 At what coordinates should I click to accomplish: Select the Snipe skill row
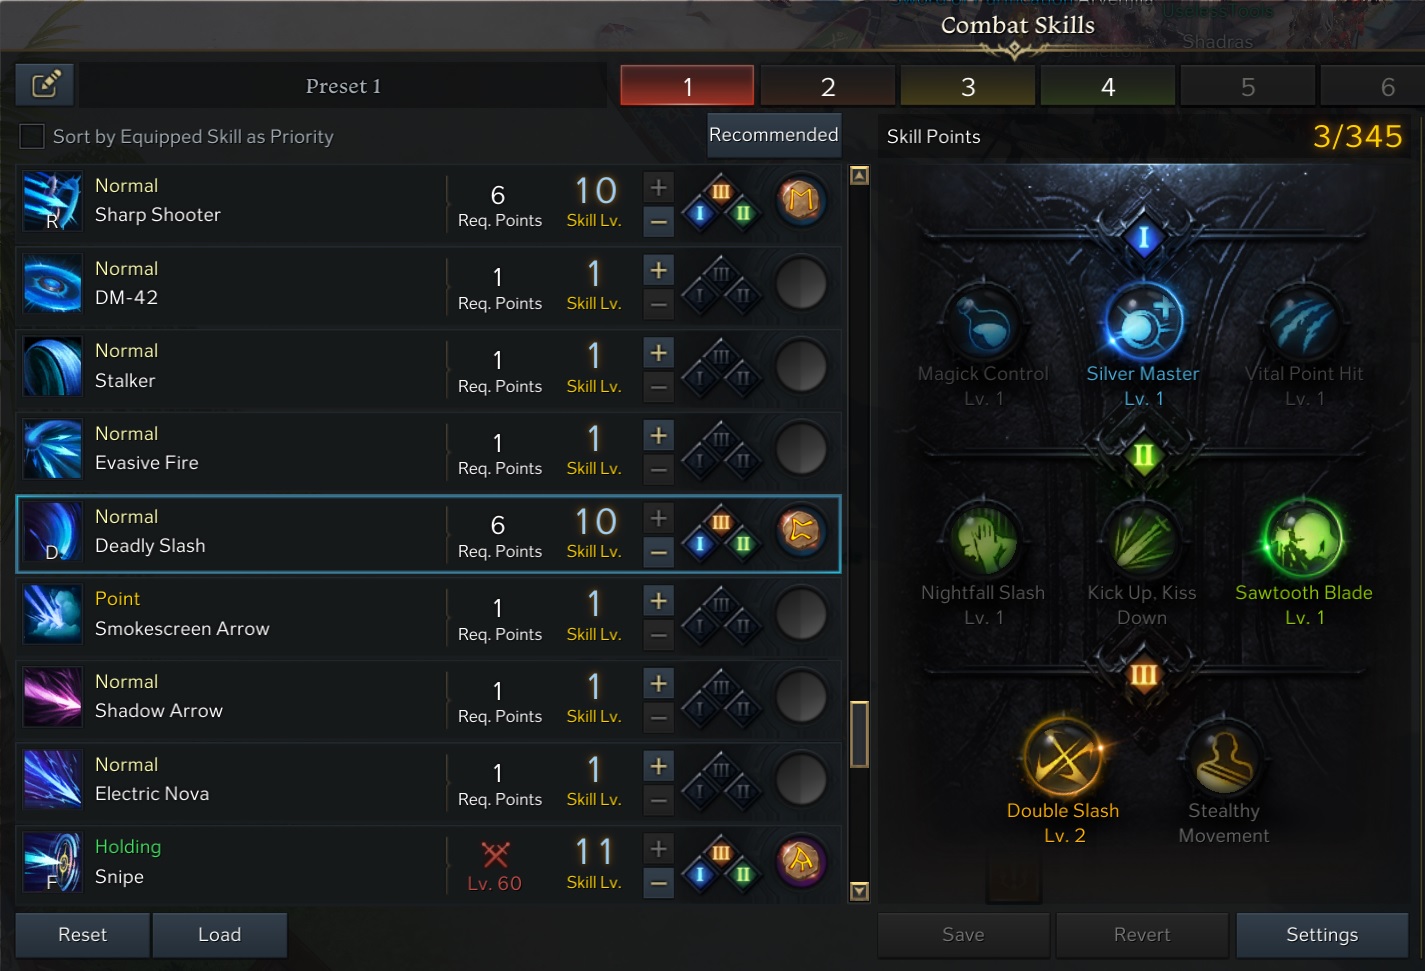point(429,864)
